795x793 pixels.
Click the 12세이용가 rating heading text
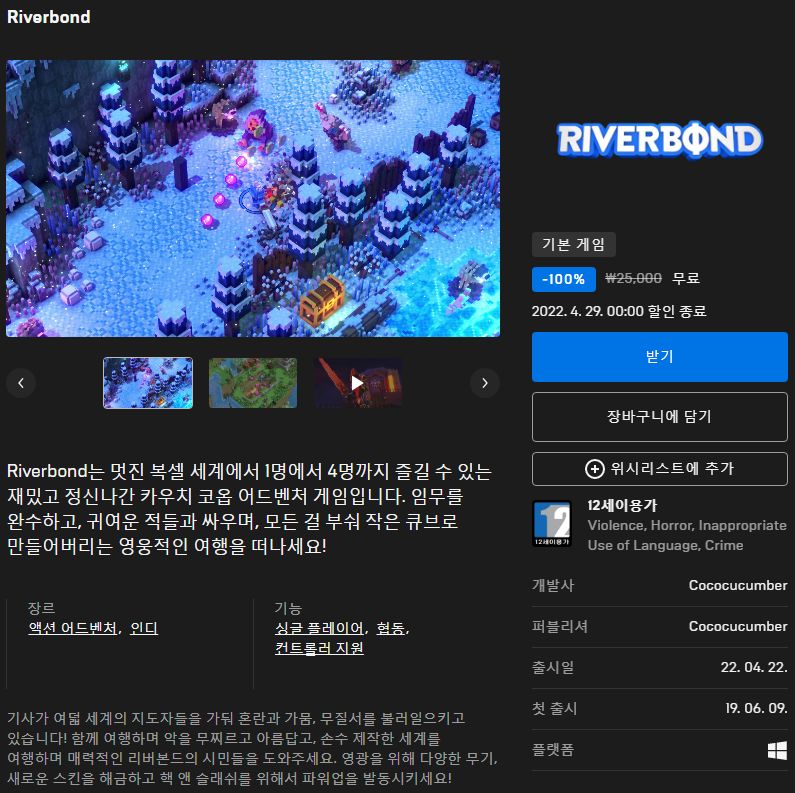pos(622,505)
